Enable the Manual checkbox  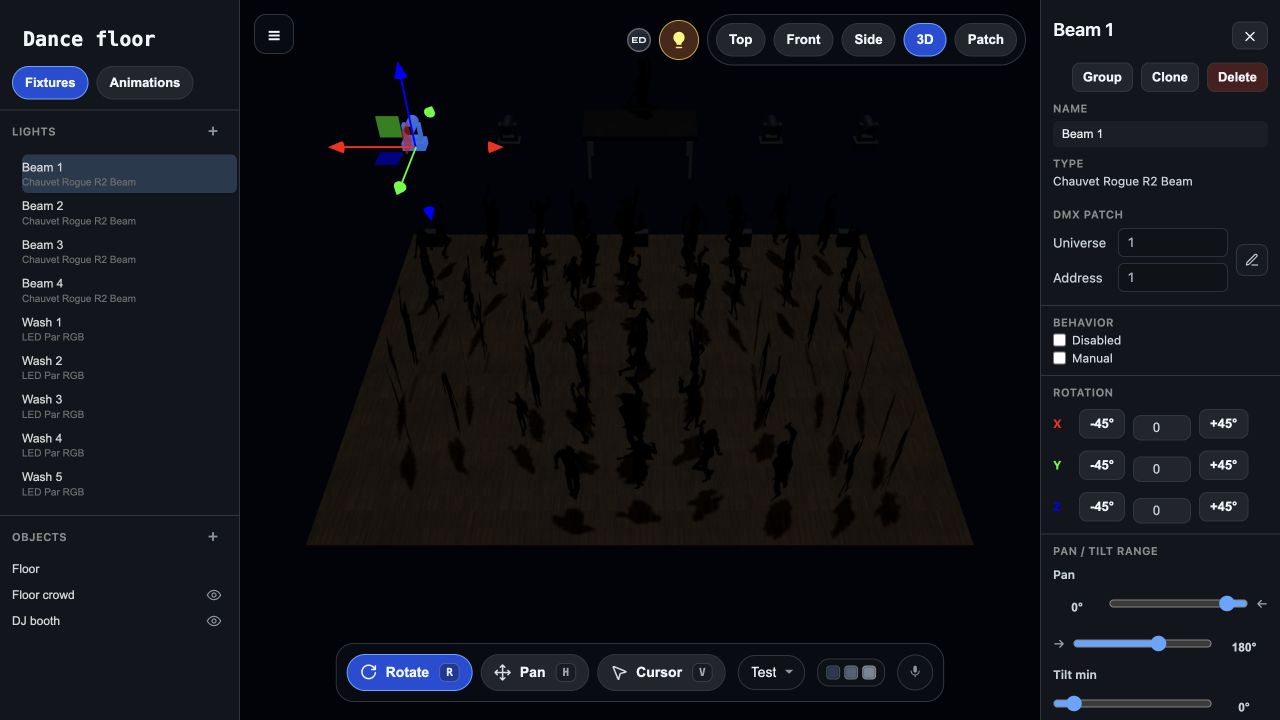click(1060, 358)
